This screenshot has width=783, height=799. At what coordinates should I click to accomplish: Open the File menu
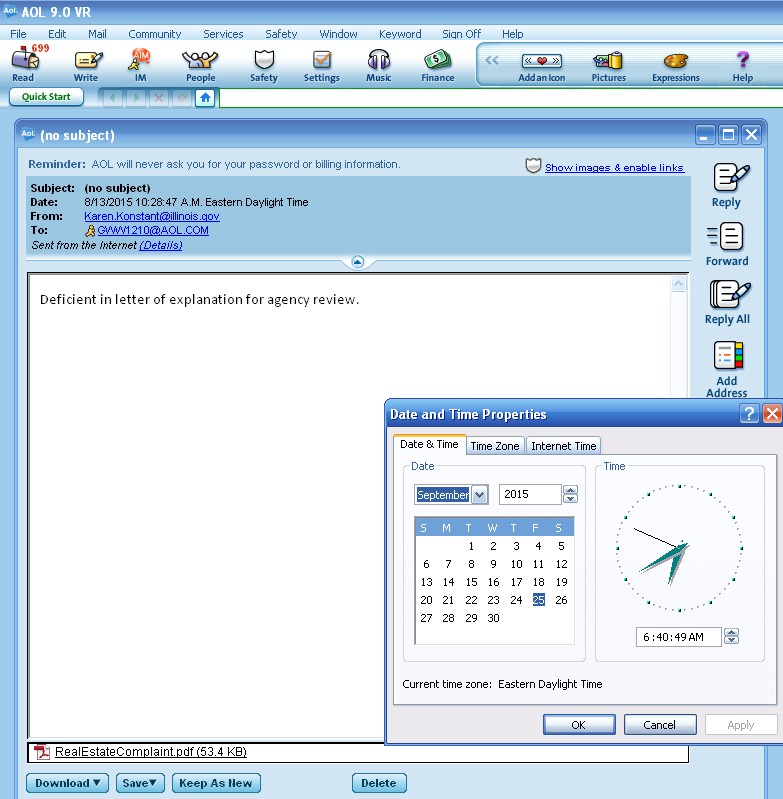[x=18, y=34]
